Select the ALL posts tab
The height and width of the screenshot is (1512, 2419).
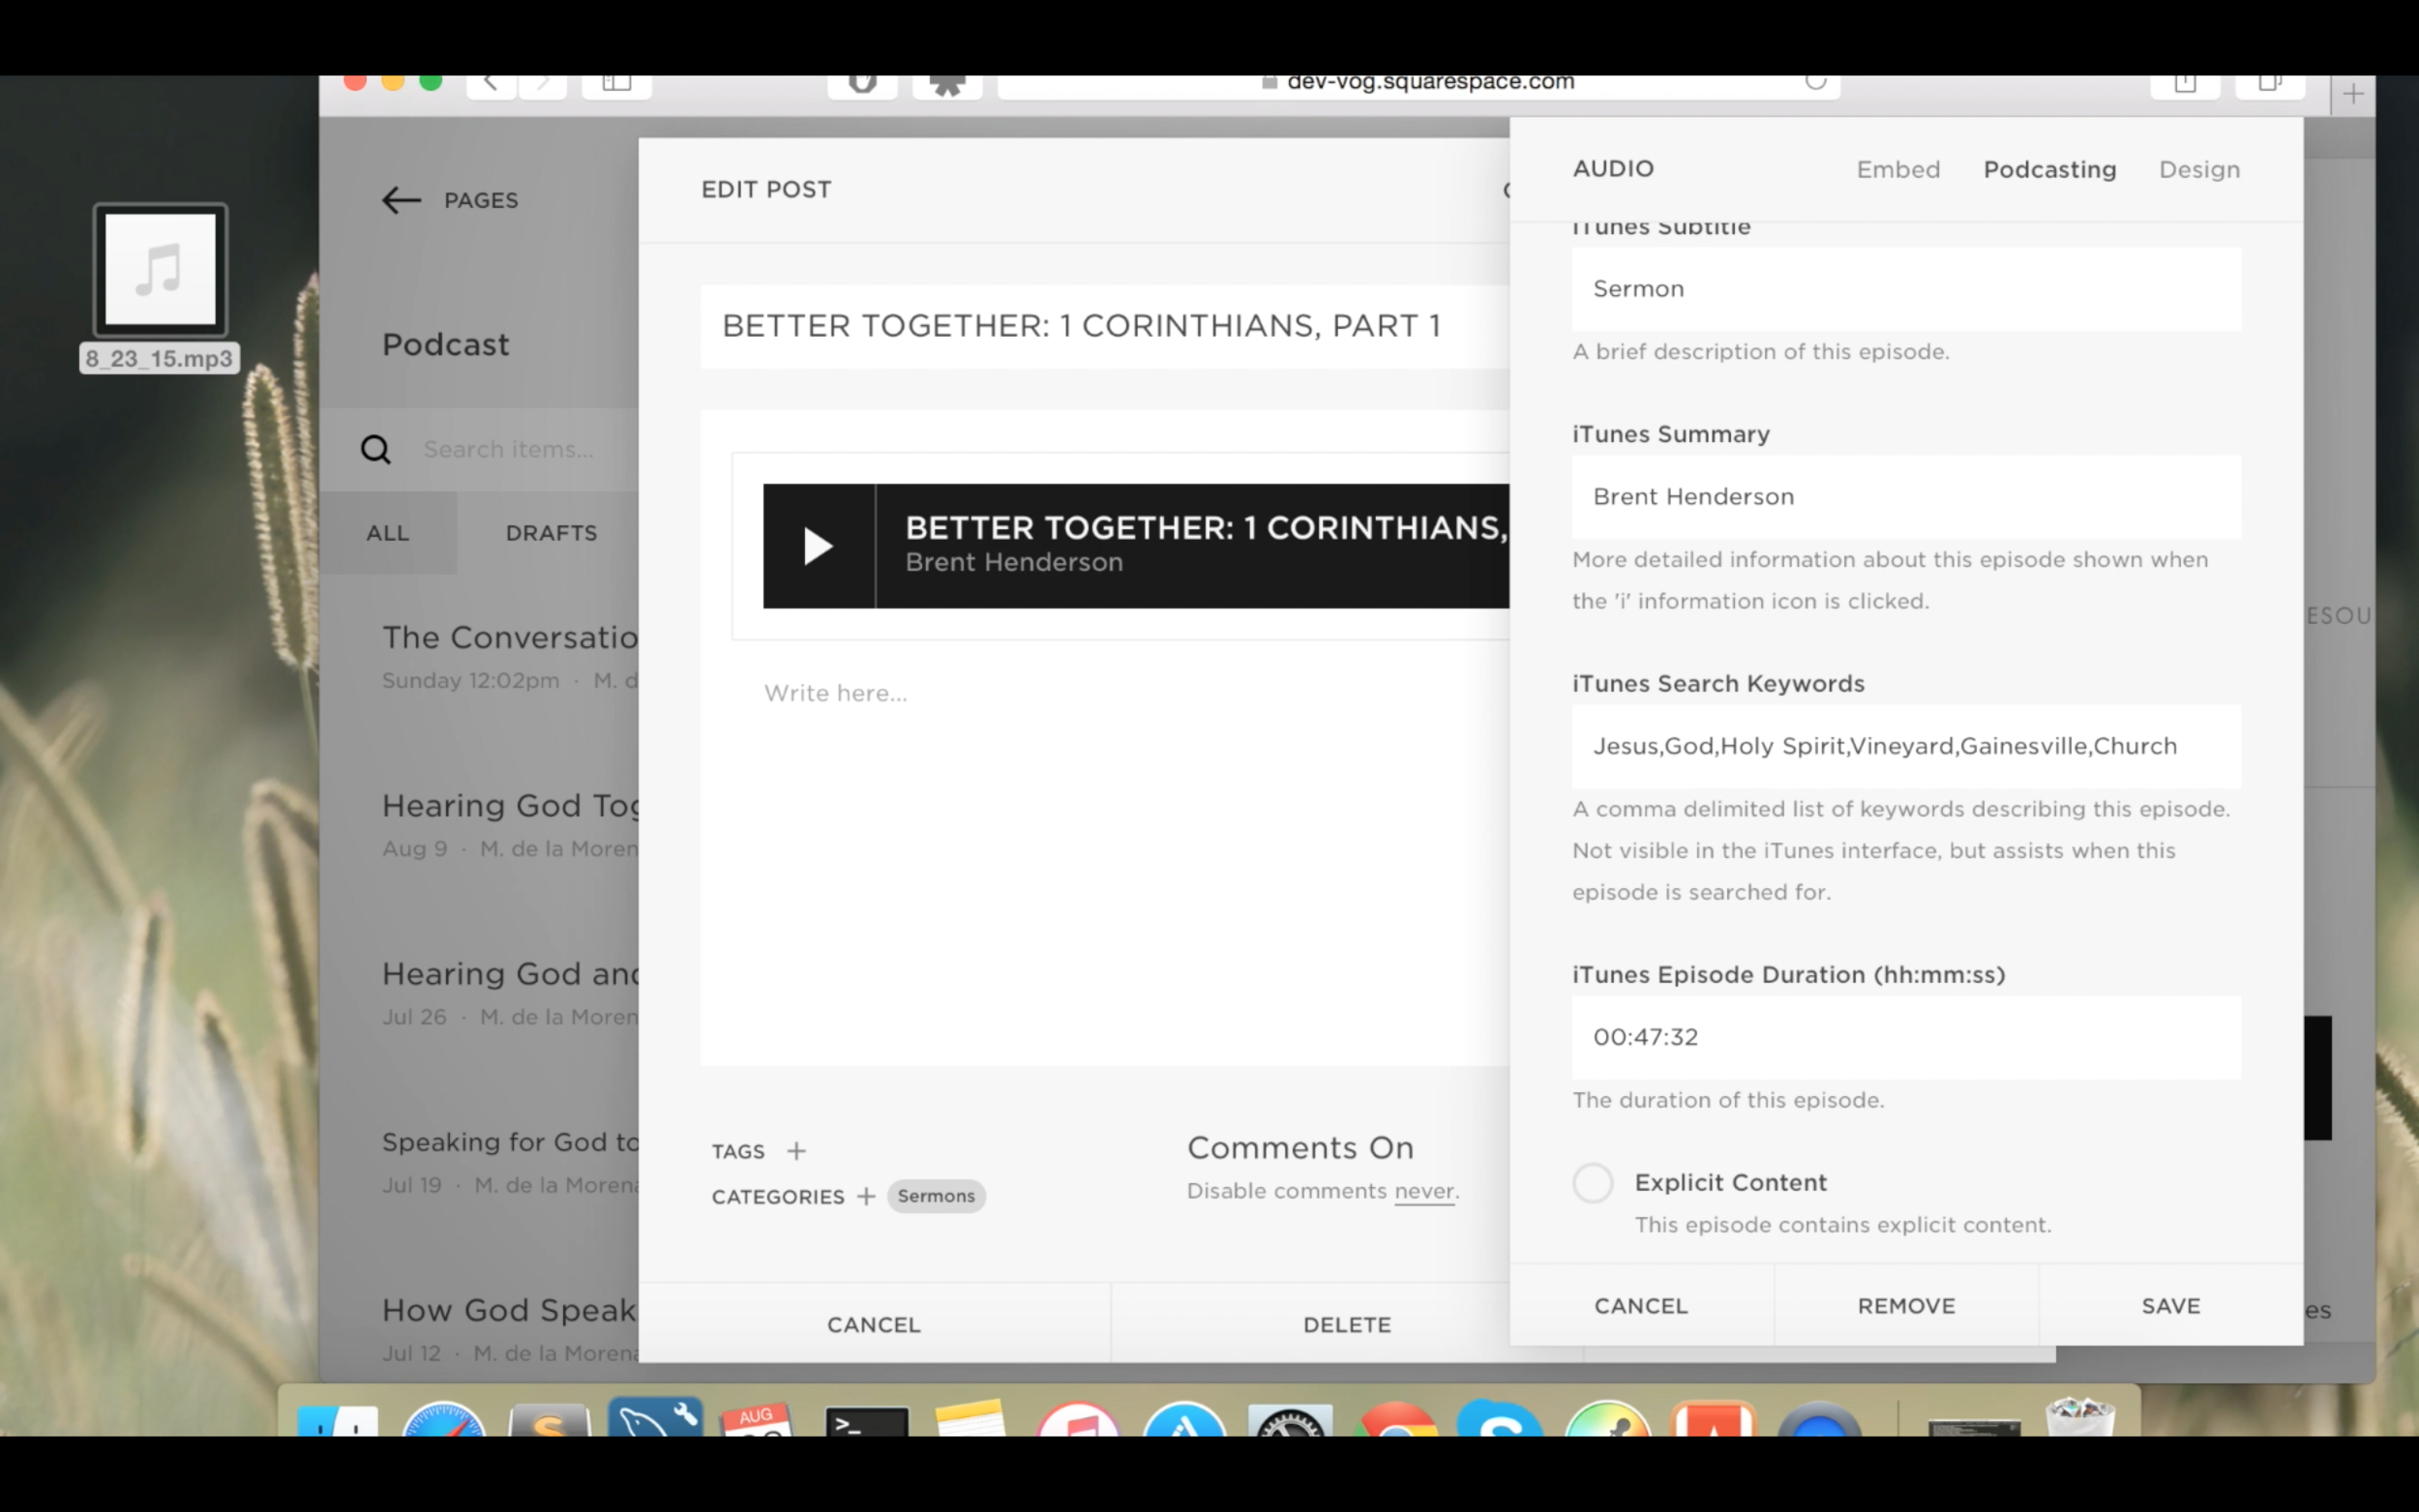tap(388, 533)
